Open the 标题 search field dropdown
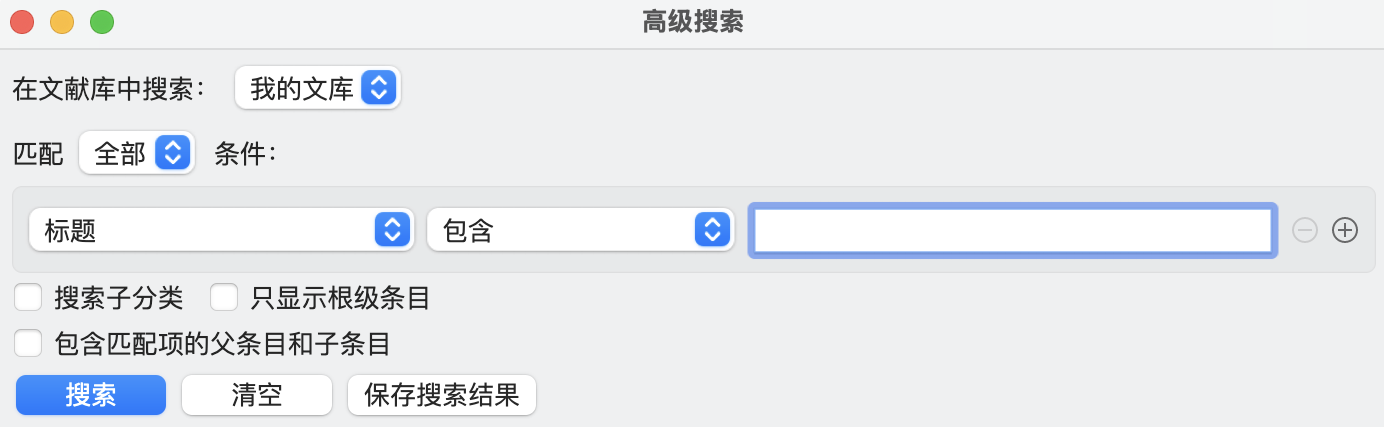The height and width of the screenshot is (444, 1384). (221, 231)
